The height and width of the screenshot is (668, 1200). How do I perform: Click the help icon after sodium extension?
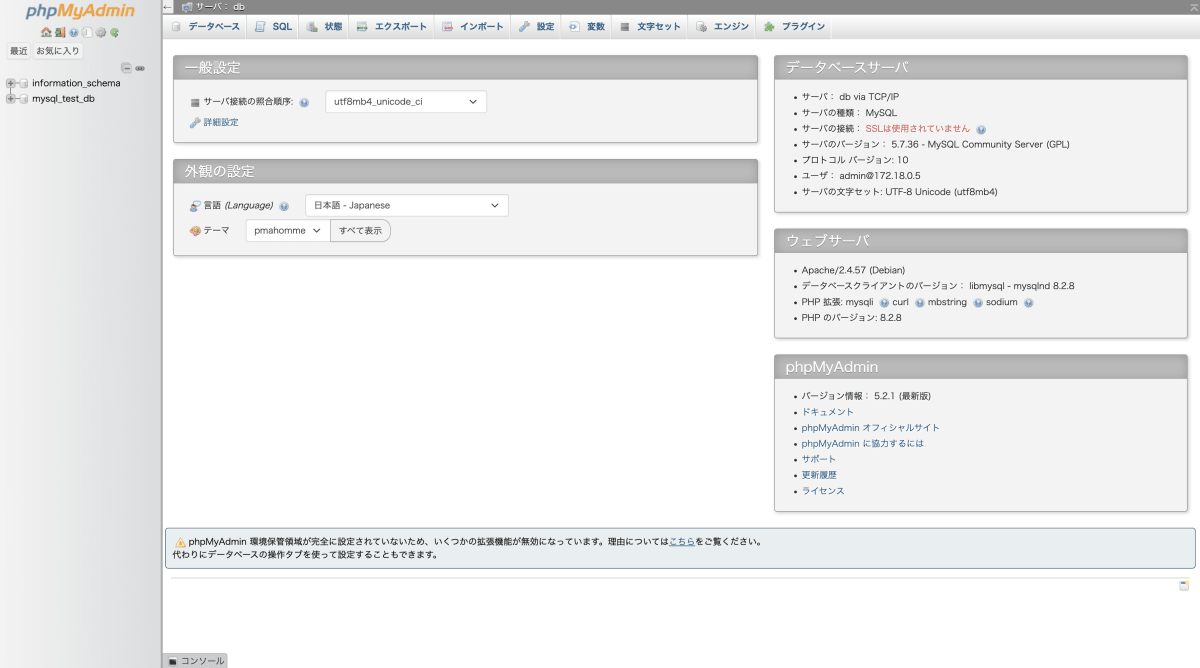coord(1028,302)
